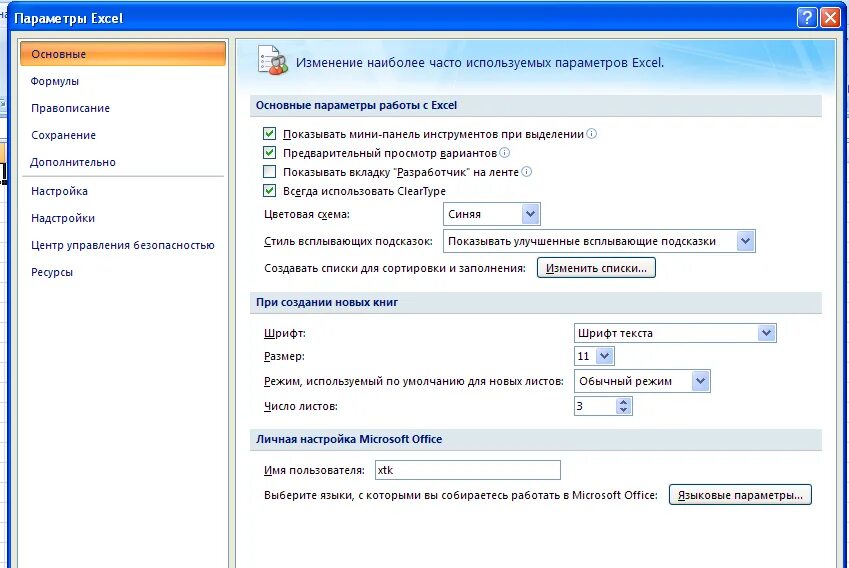Go to Дополнительно settings
The image size is (849, 568).
[123, 162]
